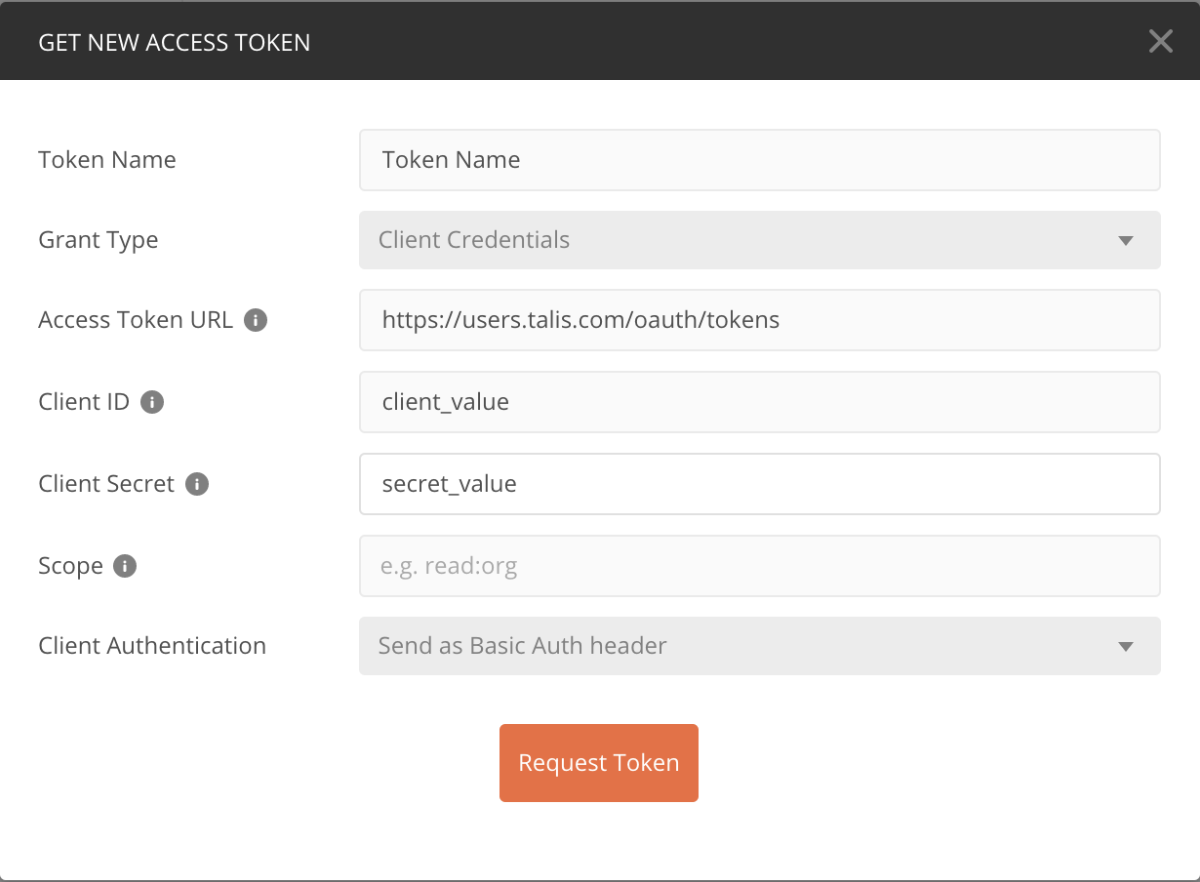The height and width of the screenshot is (882, 1200).
Task: Click the Scope input field
Action: point(760,566)
